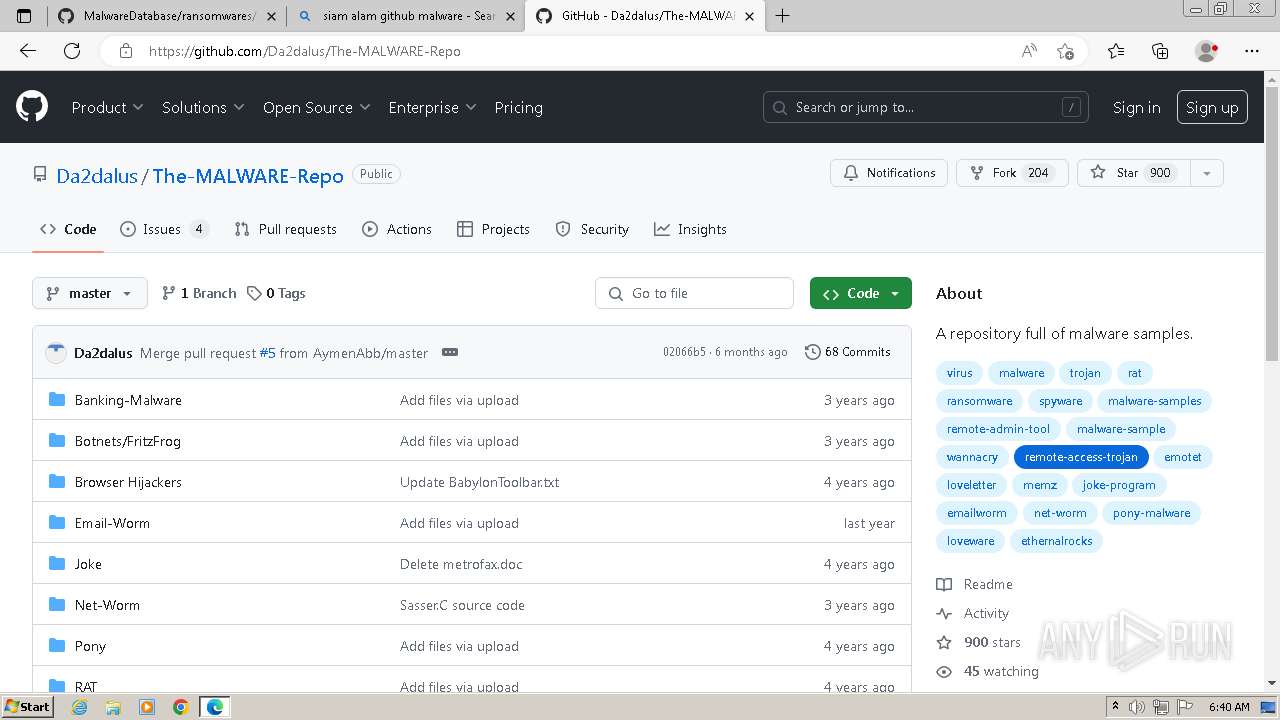This screenshot has height=720, width=1280.
Task: Expand the Solutions menu
Action: click(x=203, y=107)
